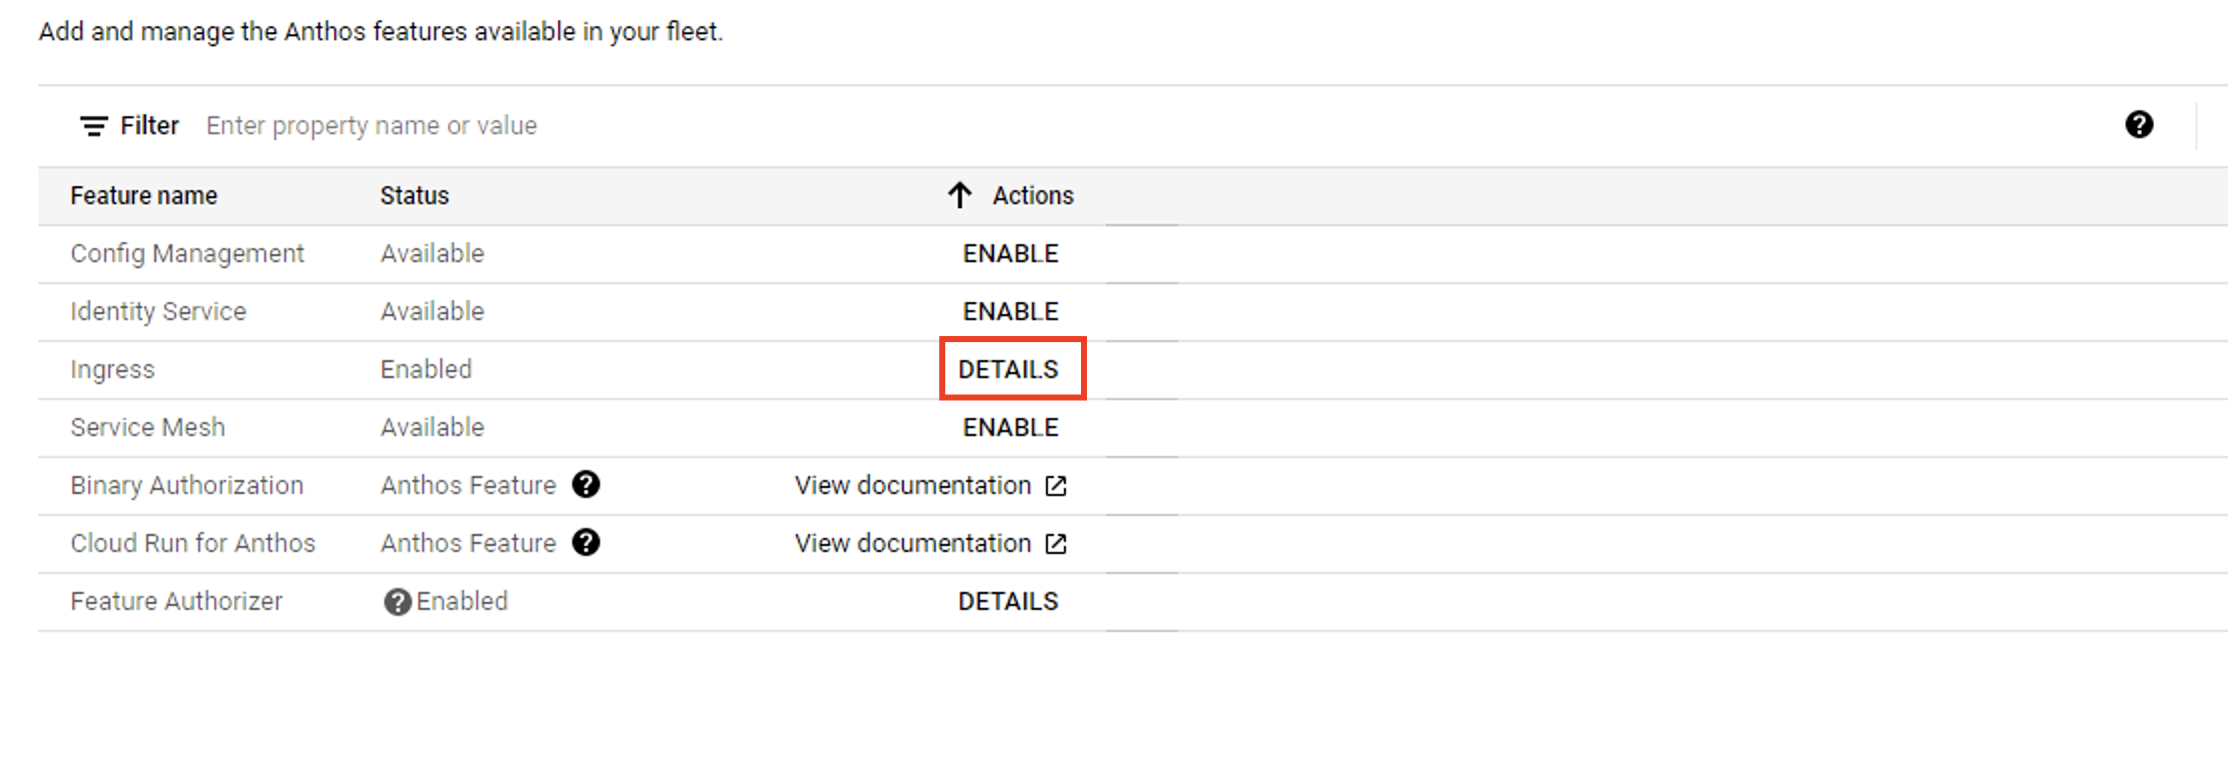Enable Config Management feature

point(1010,254)
